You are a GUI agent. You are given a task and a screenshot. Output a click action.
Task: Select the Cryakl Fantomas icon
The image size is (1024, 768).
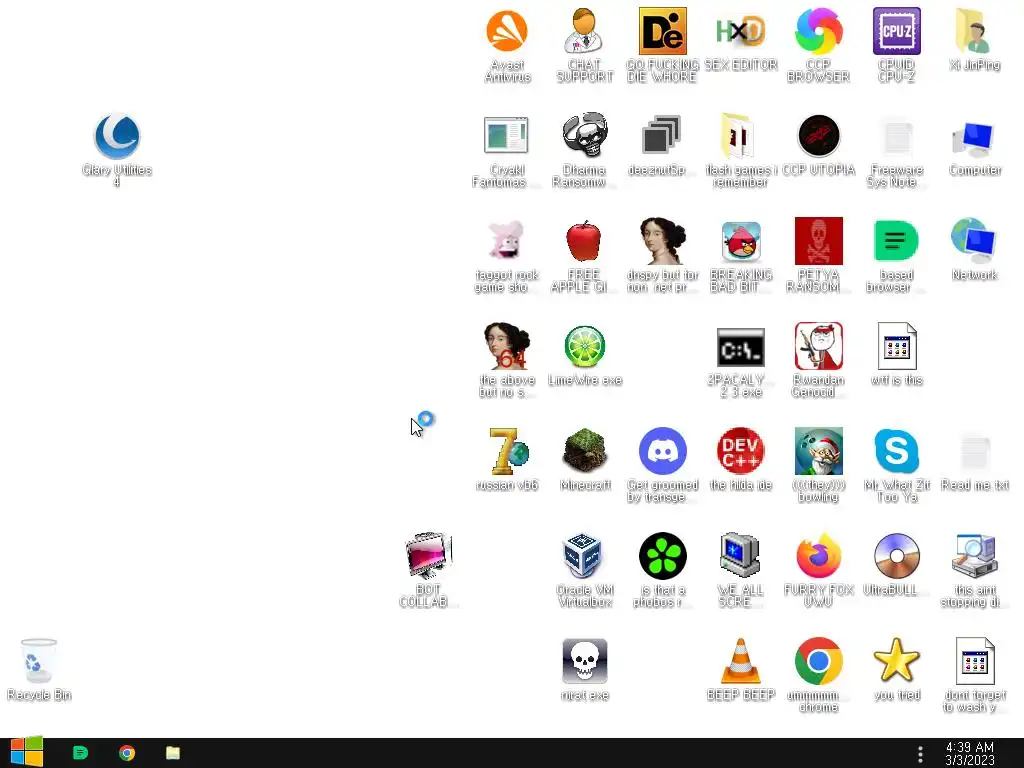pos(506,135)
